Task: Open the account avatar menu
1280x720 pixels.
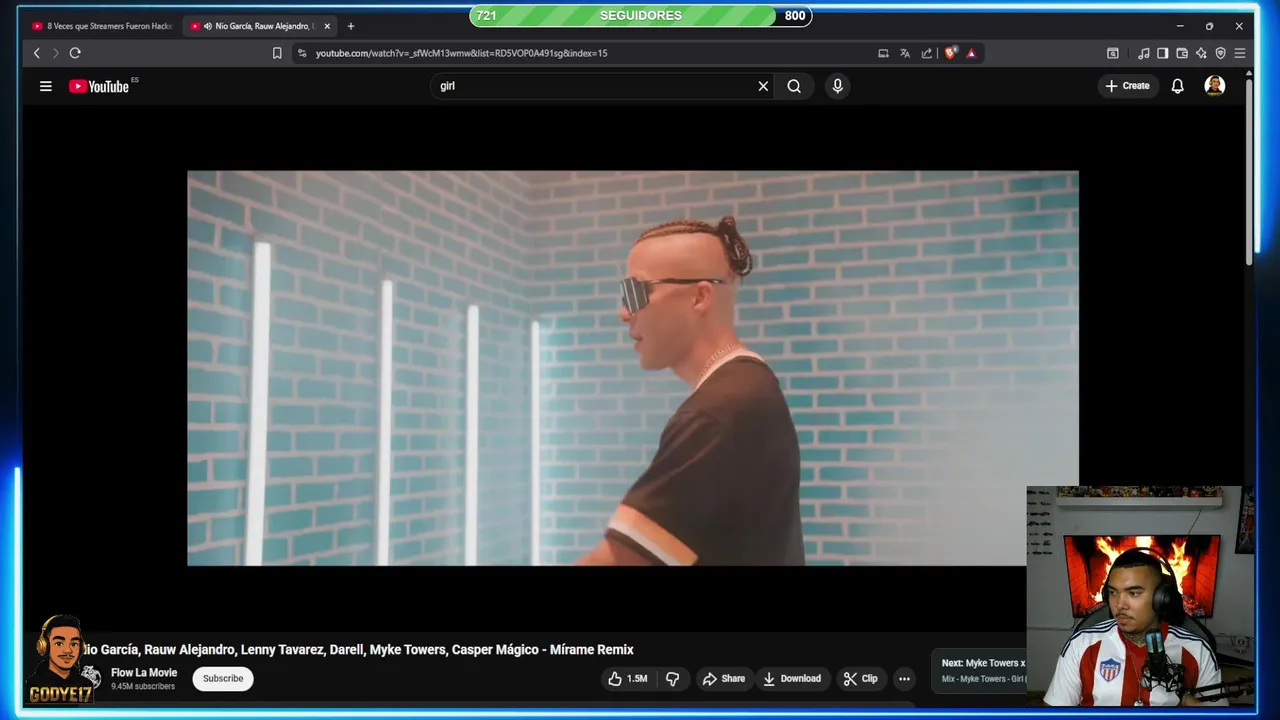Action: [1214, 86]
